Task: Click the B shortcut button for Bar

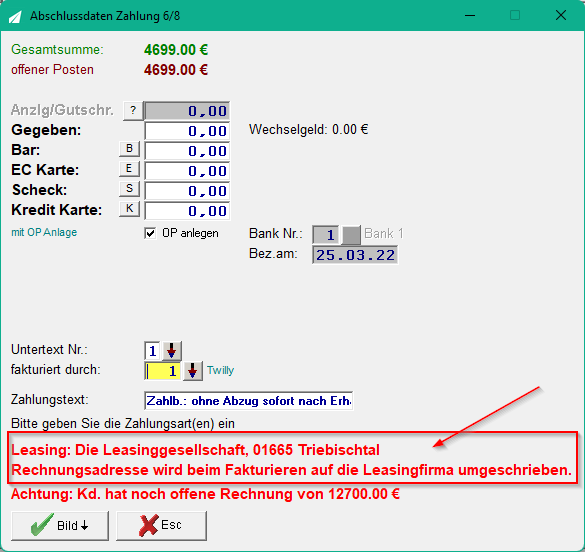Action: point(129,148)
